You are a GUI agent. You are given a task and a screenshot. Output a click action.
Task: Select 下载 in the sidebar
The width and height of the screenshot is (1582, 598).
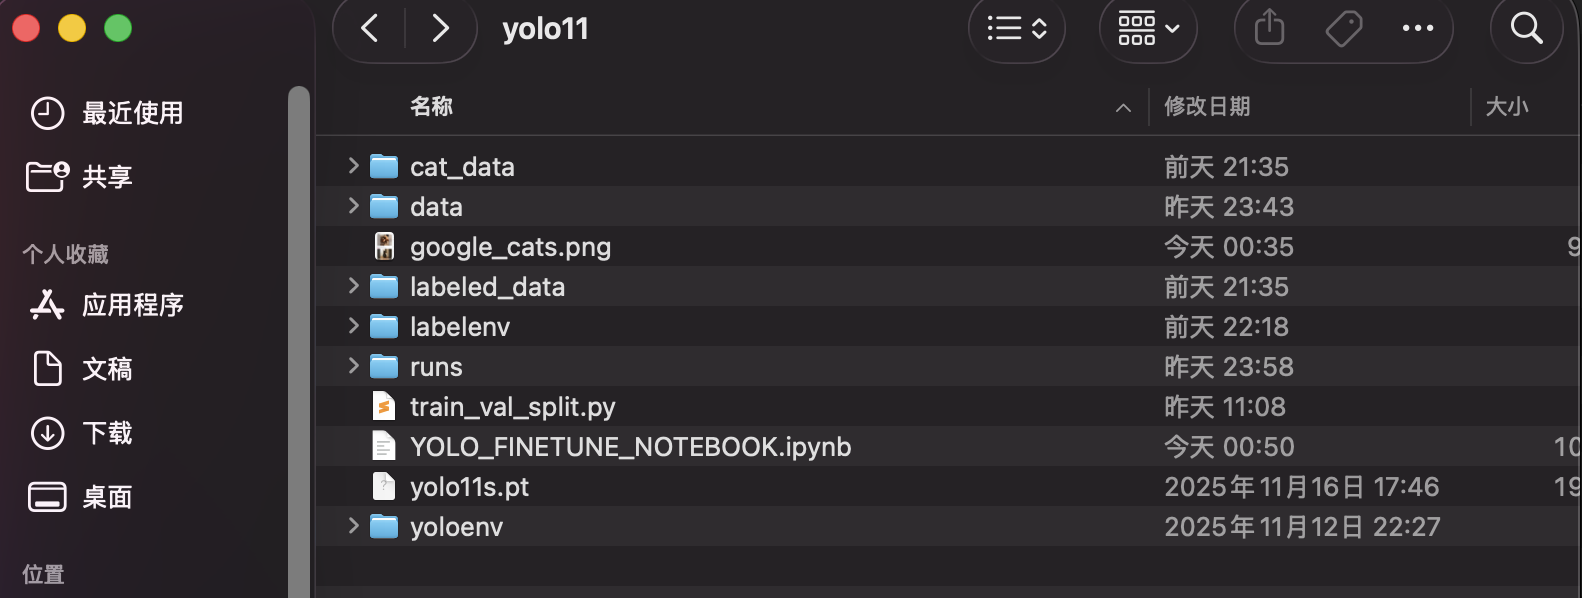[x=107, y=433]
